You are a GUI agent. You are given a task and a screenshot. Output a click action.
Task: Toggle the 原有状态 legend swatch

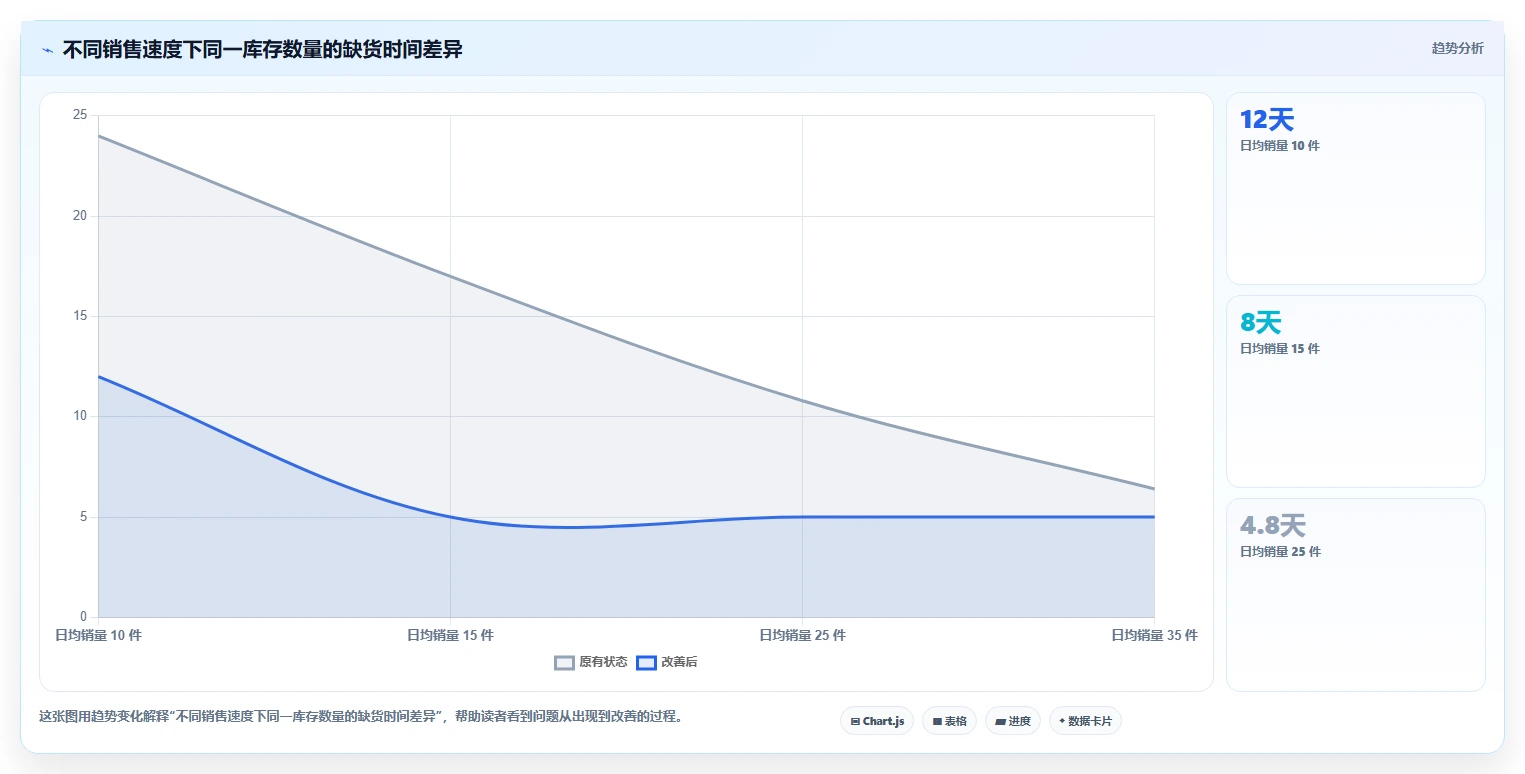click(x=564, y=662)
